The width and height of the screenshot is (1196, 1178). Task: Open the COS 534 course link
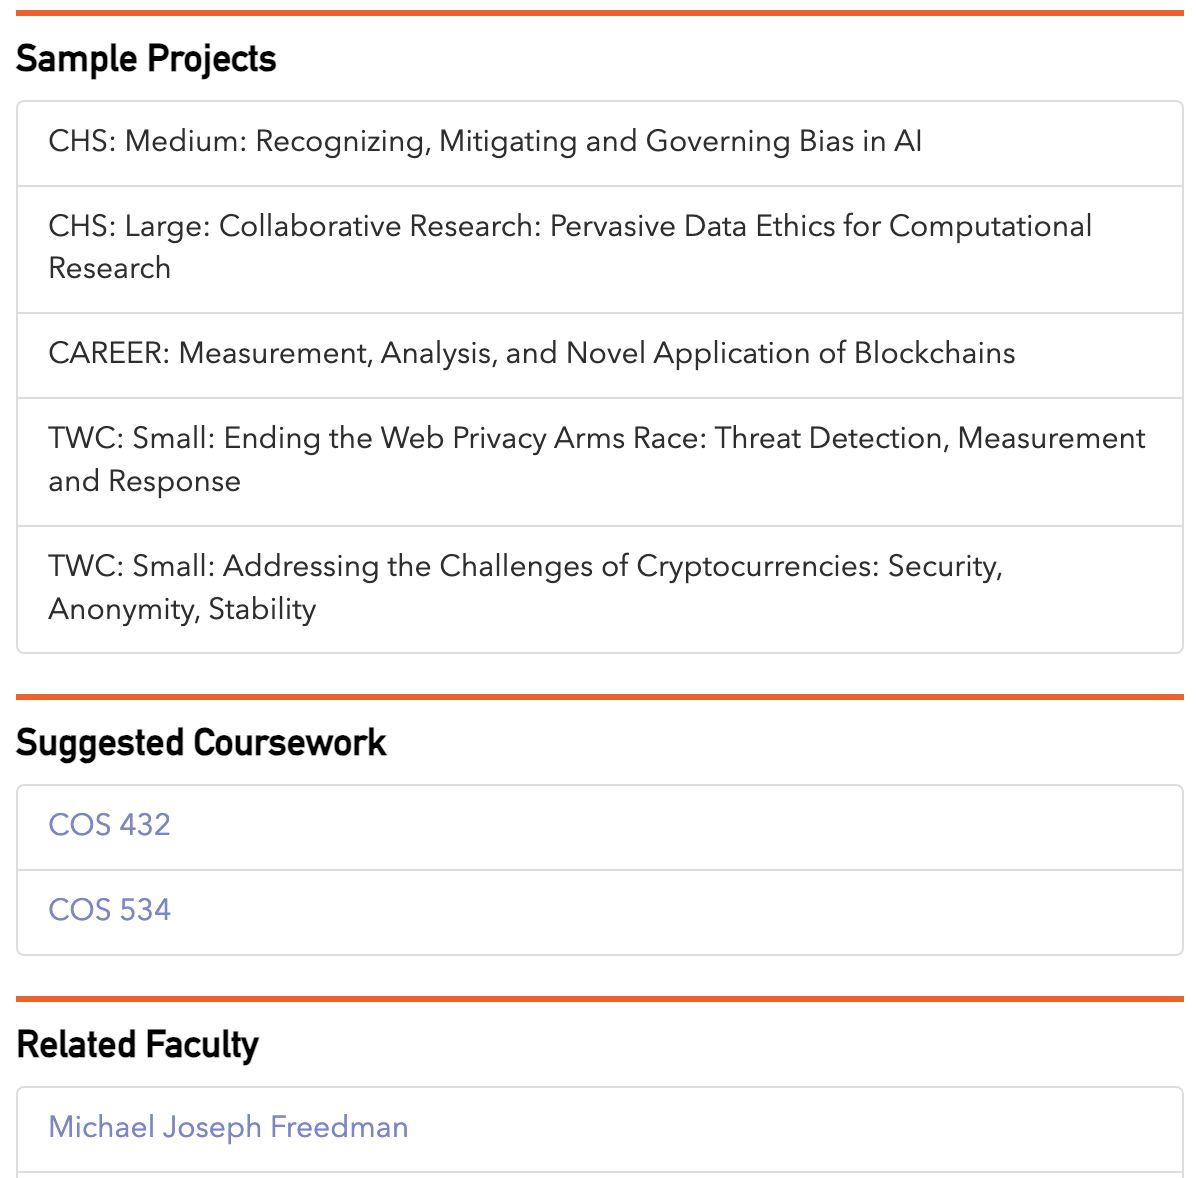tap(109, 909)
